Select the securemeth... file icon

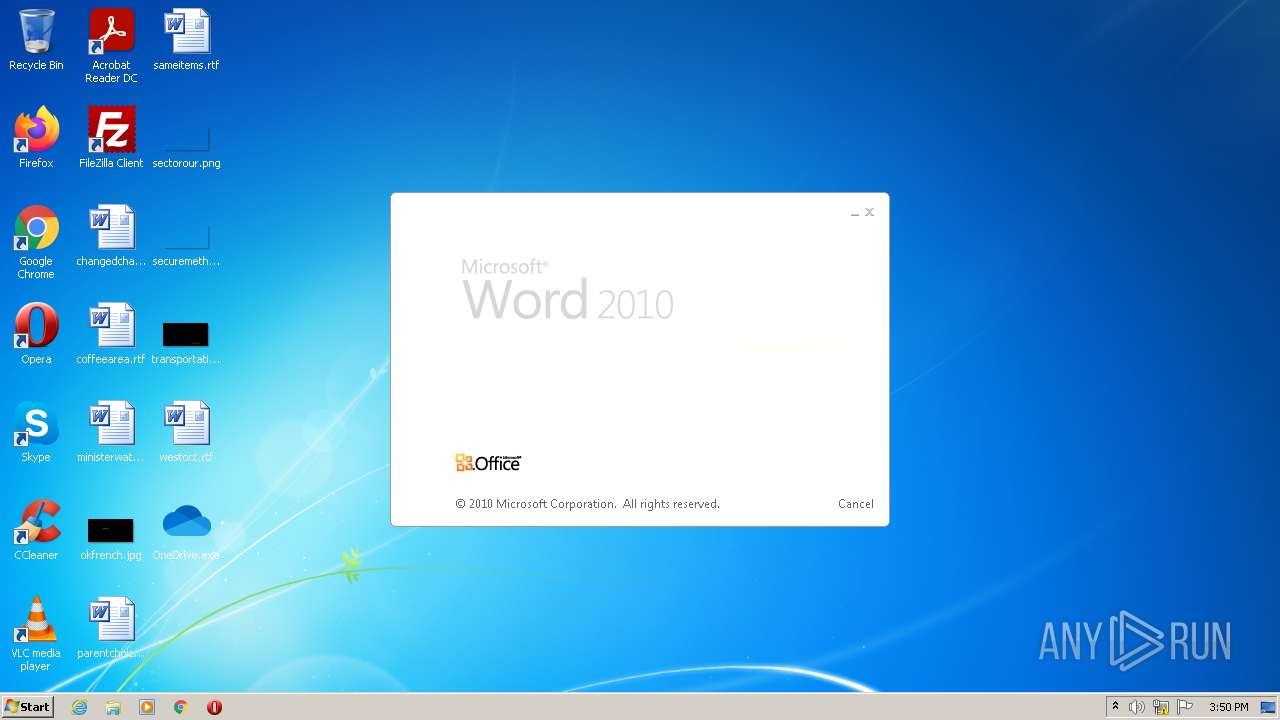(186, 243)
